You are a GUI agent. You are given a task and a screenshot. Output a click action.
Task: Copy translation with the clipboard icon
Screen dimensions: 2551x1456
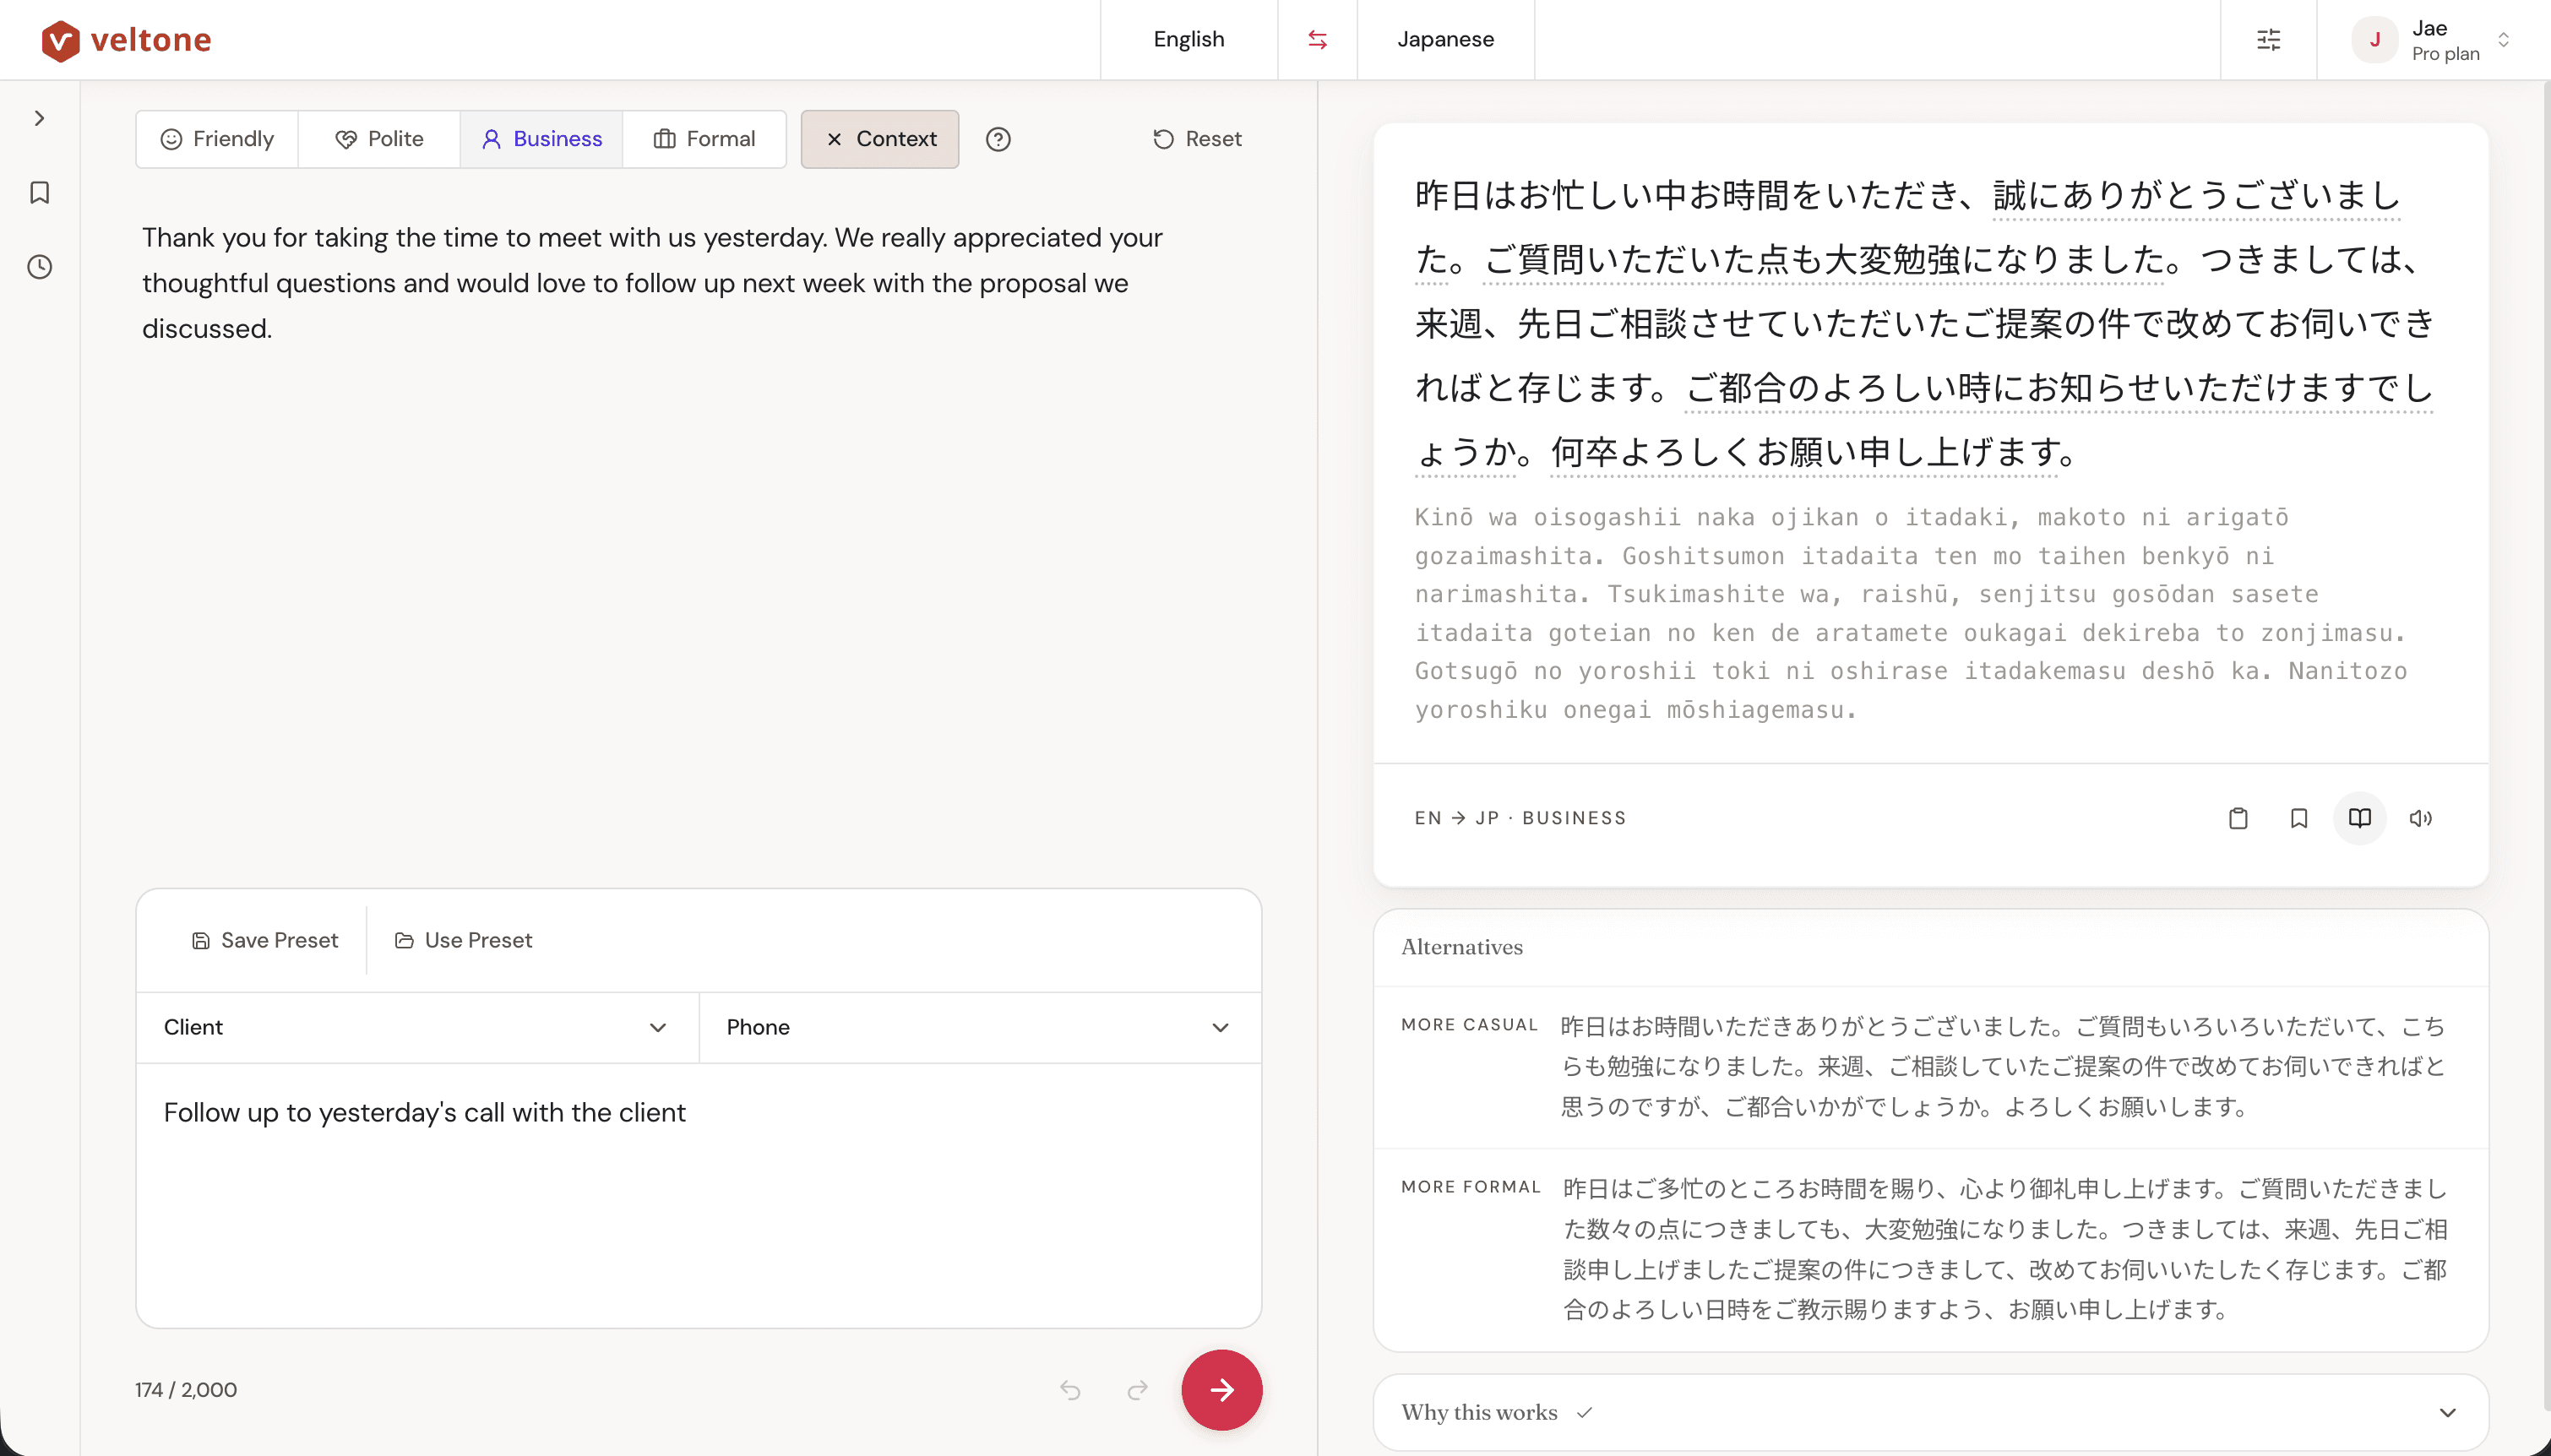point(2238,818)
